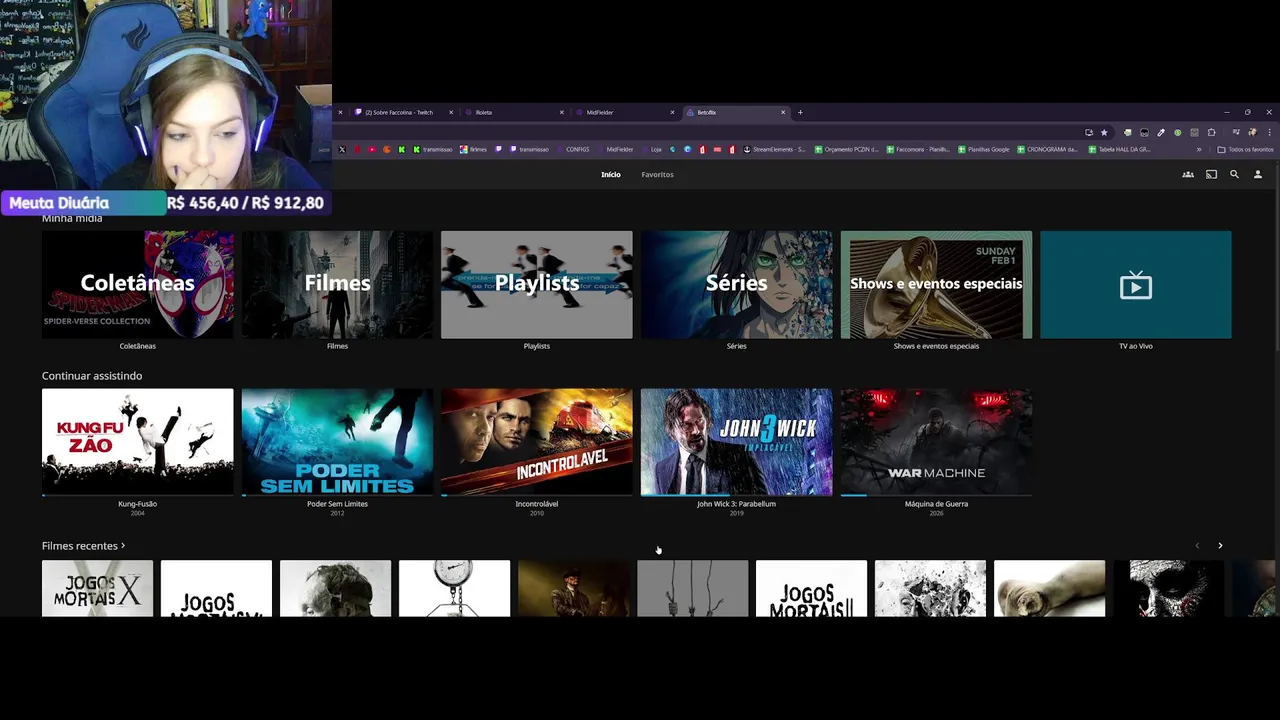The image size is (1280, 720).
Task: Open Jogos Mortais X poster
Action: (x=97, y=588)
